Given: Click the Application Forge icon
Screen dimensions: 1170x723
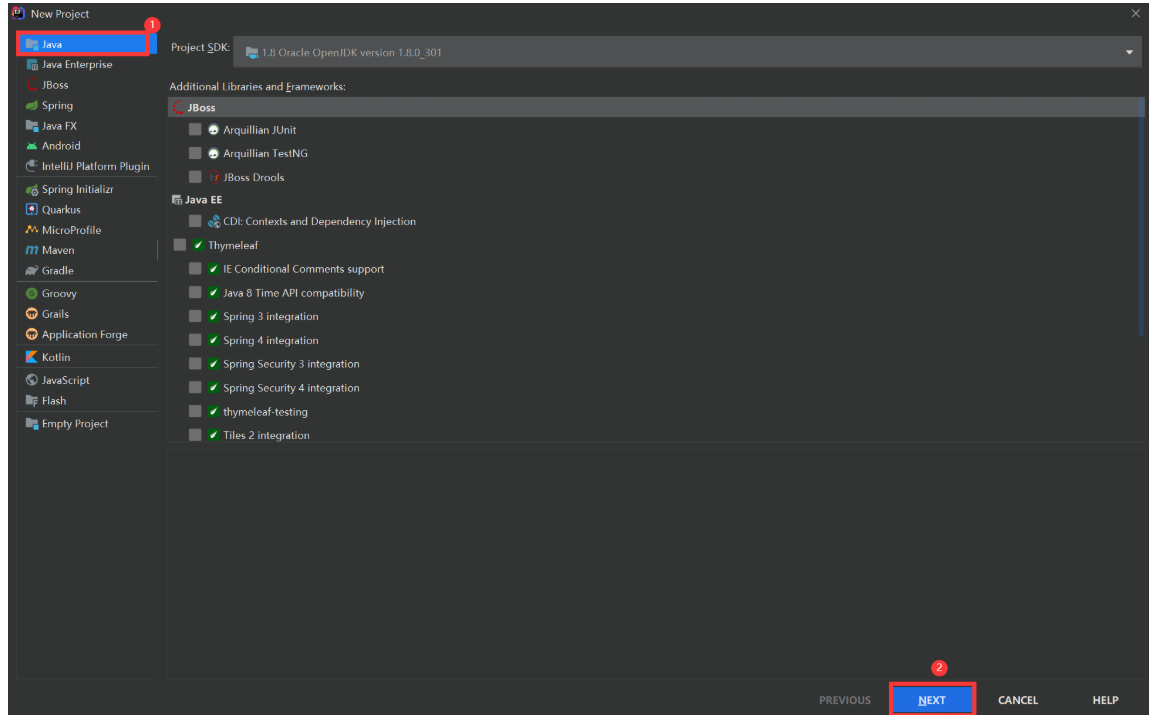Looking at the screenshot, I should pos(31,334).
